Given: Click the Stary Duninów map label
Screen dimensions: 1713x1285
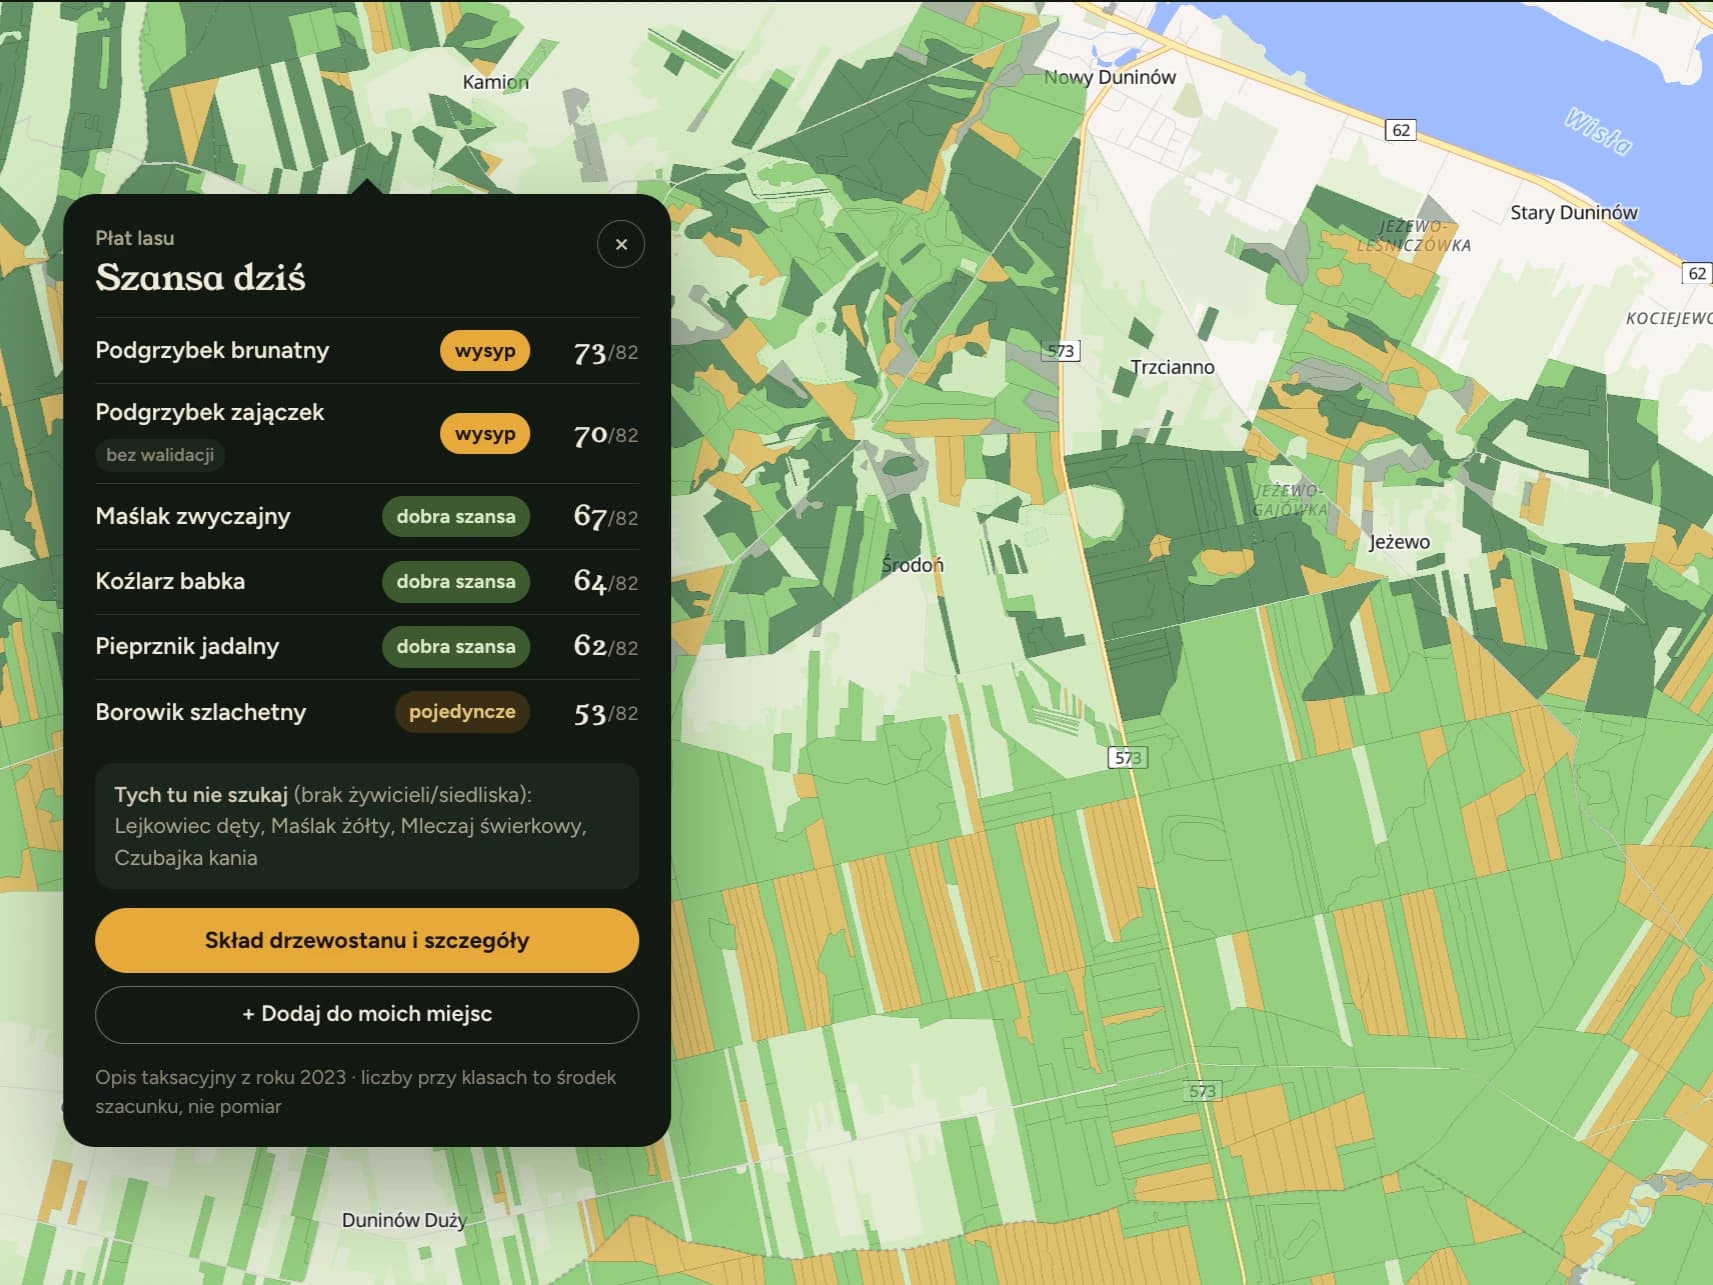Looking at the screenshot, I should (1574, 212).
